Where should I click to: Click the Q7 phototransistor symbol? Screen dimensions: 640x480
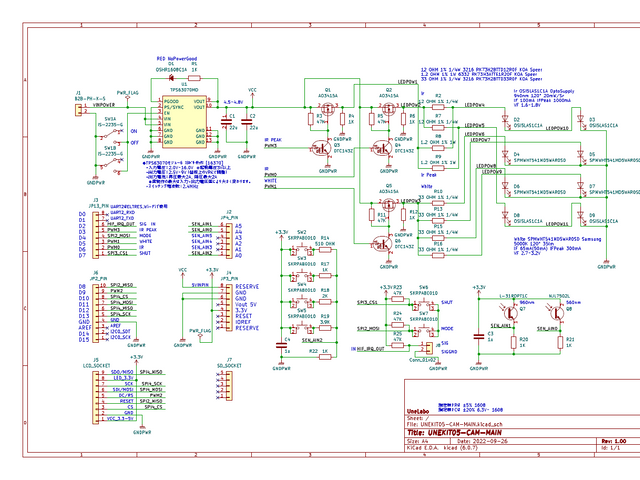tap(510, 313)
